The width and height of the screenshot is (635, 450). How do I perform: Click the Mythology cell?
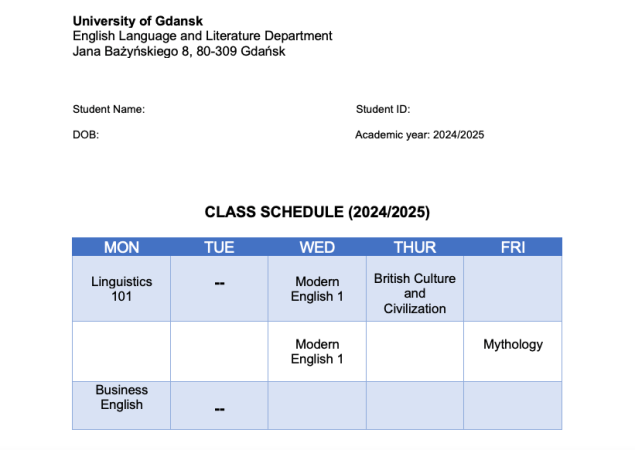click(x=513, y=351)
